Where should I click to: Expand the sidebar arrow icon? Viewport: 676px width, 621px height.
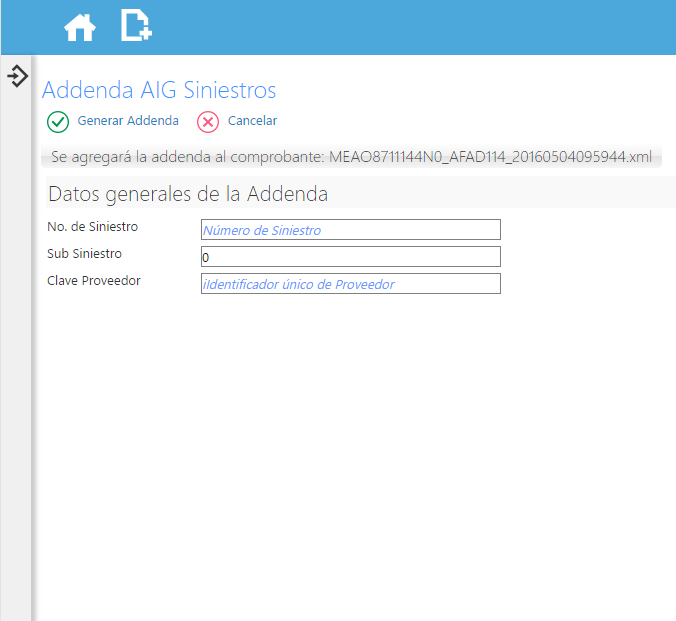(x=18, y=76)
